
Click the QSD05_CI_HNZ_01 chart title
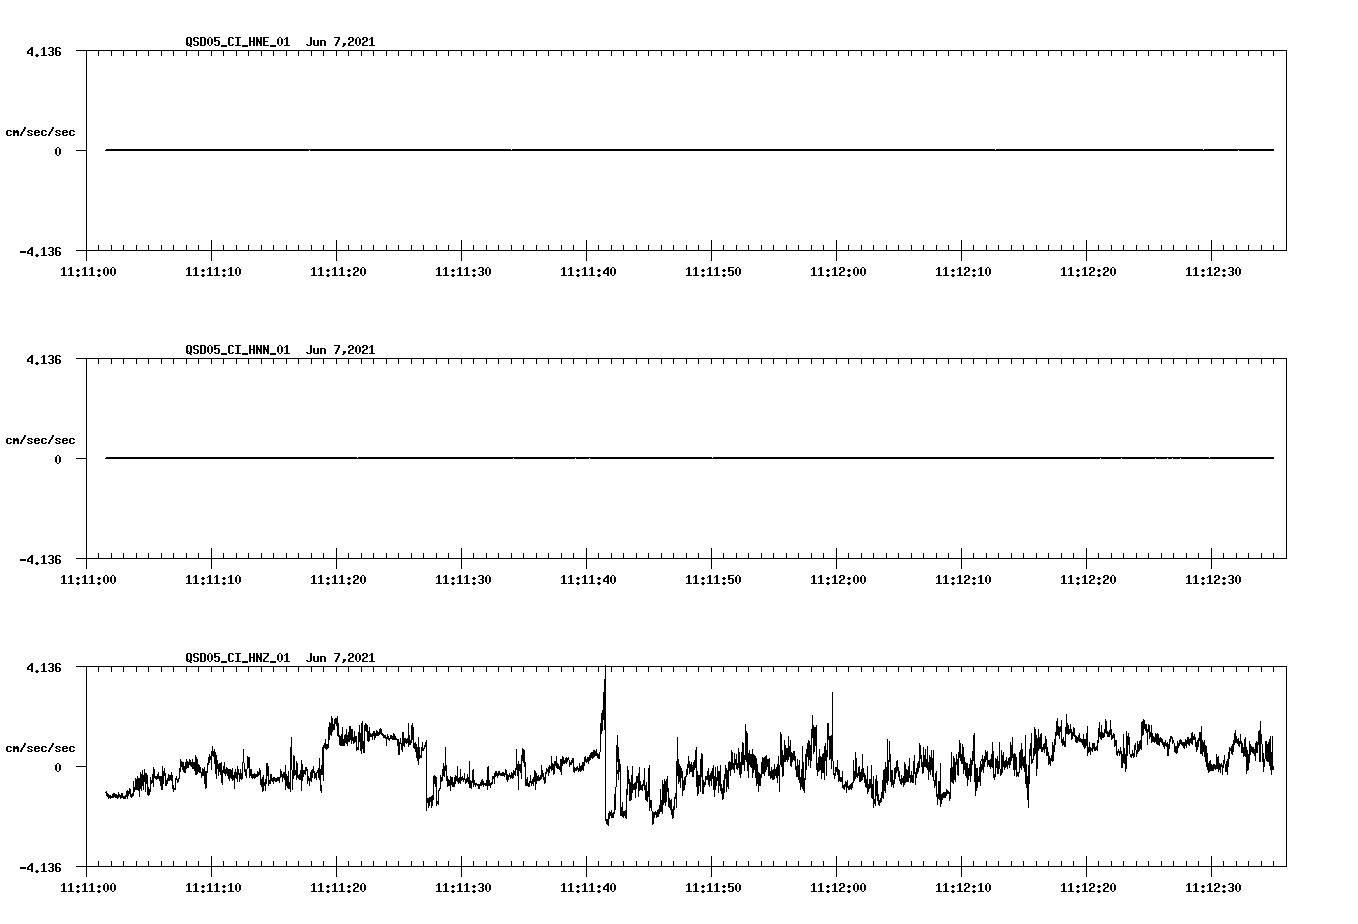point(280,658)
